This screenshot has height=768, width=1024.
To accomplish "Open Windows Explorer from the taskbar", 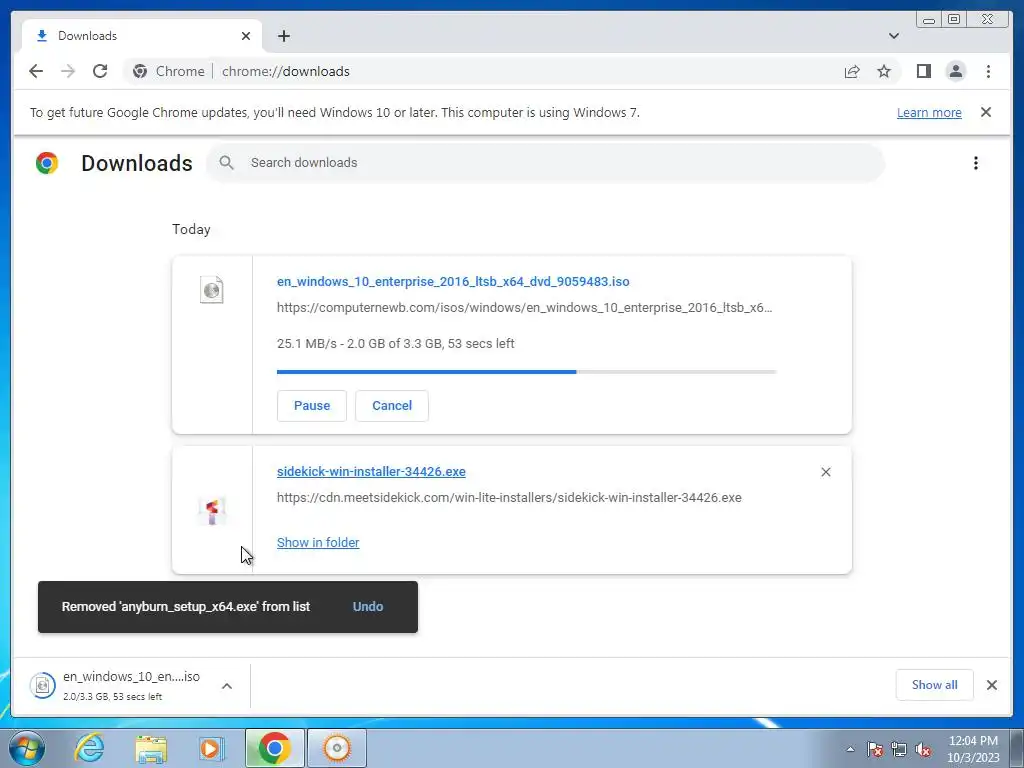I will coord(151,748).
